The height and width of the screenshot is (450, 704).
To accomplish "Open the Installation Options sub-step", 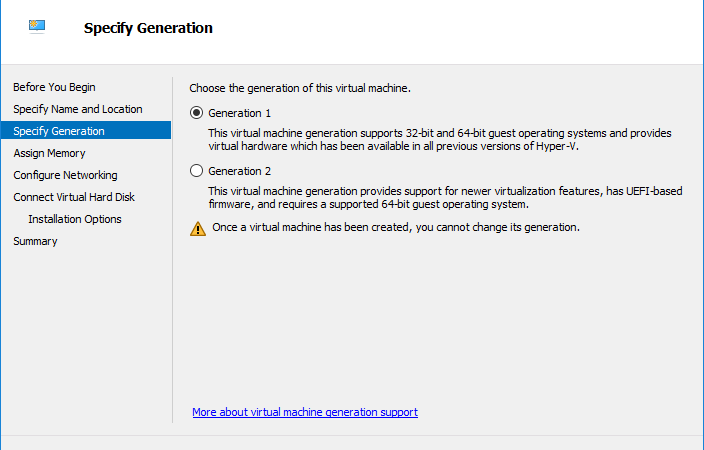I will point(75,219).
